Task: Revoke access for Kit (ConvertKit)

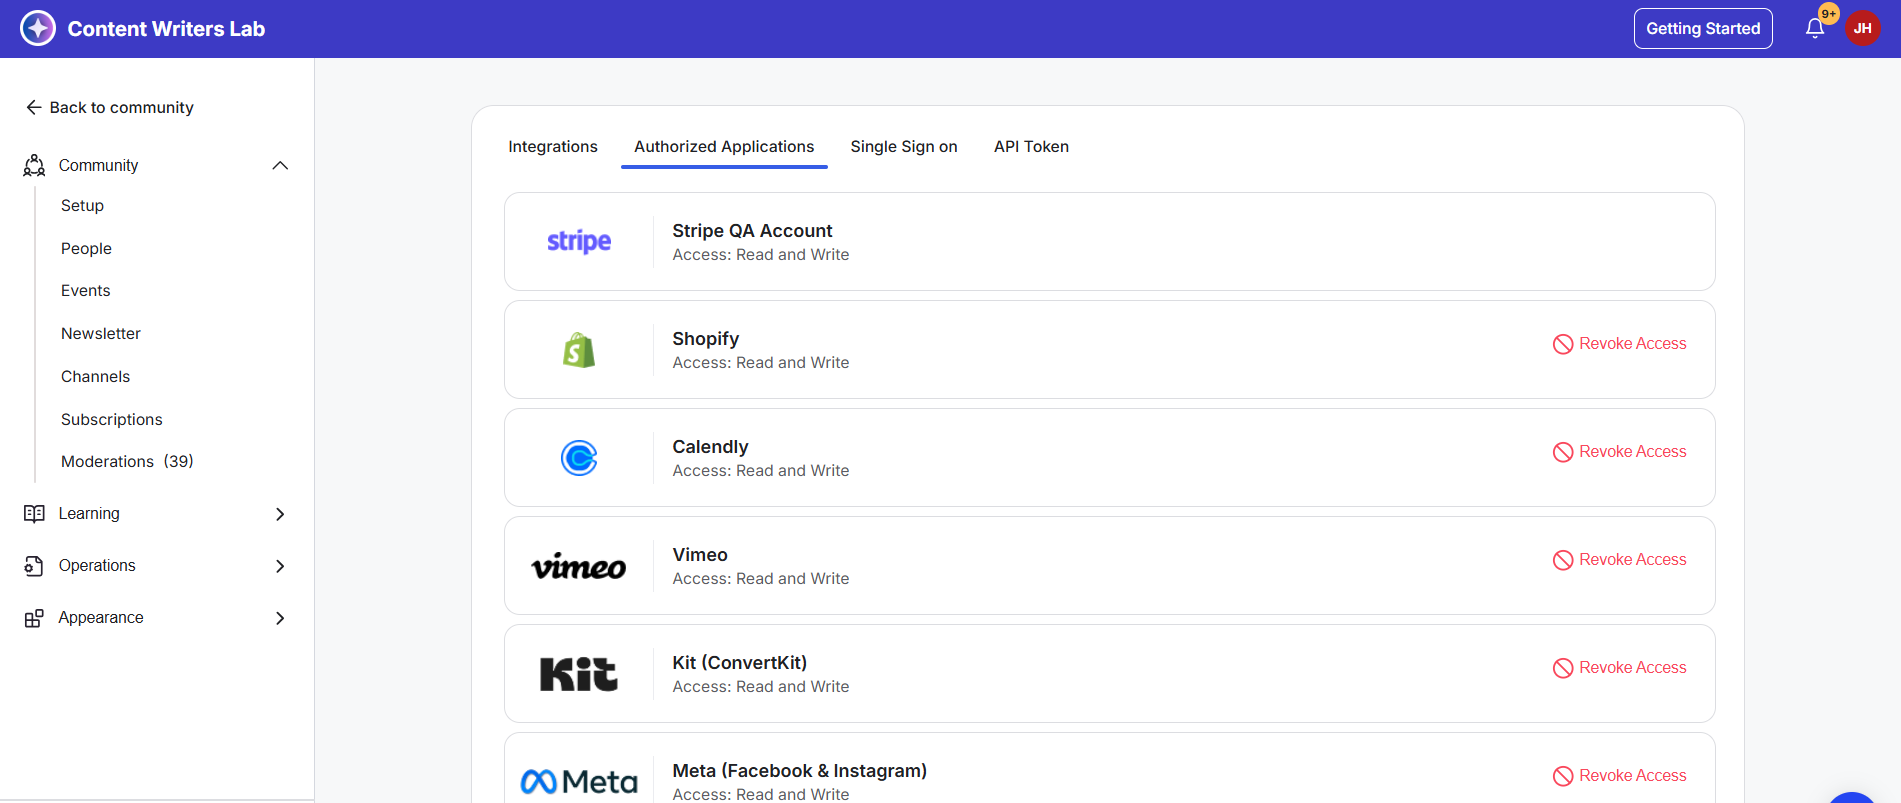Action: point(1620,668)
